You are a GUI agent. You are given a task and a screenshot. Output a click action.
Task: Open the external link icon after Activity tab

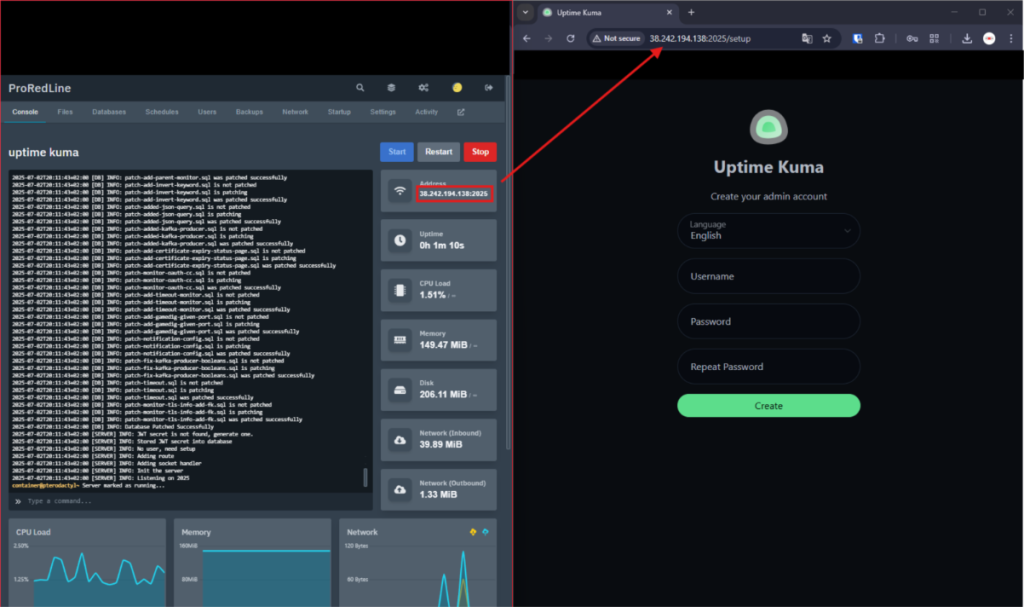click(x=461, y=112)
